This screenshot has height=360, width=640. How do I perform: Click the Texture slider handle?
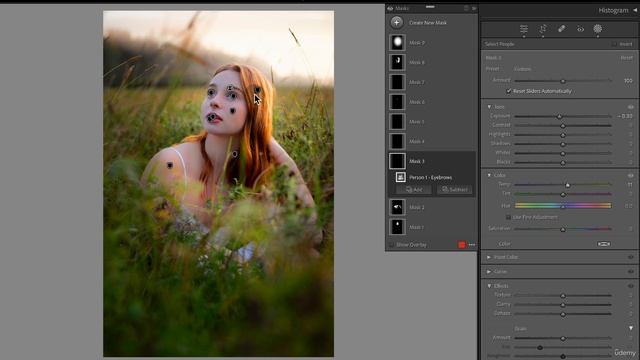pos(563,295)
